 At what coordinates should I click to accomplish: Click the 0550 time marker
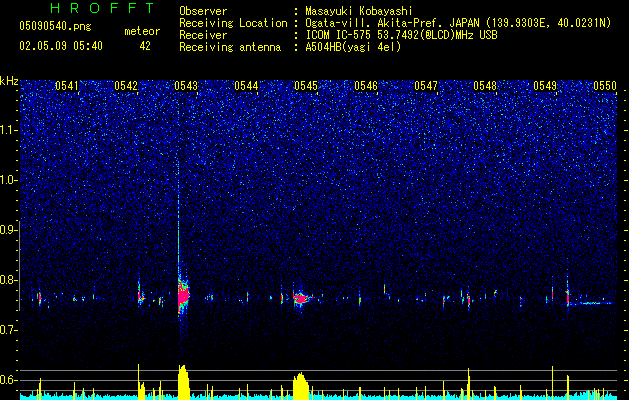pyautogui.click(x=605, y=85)
